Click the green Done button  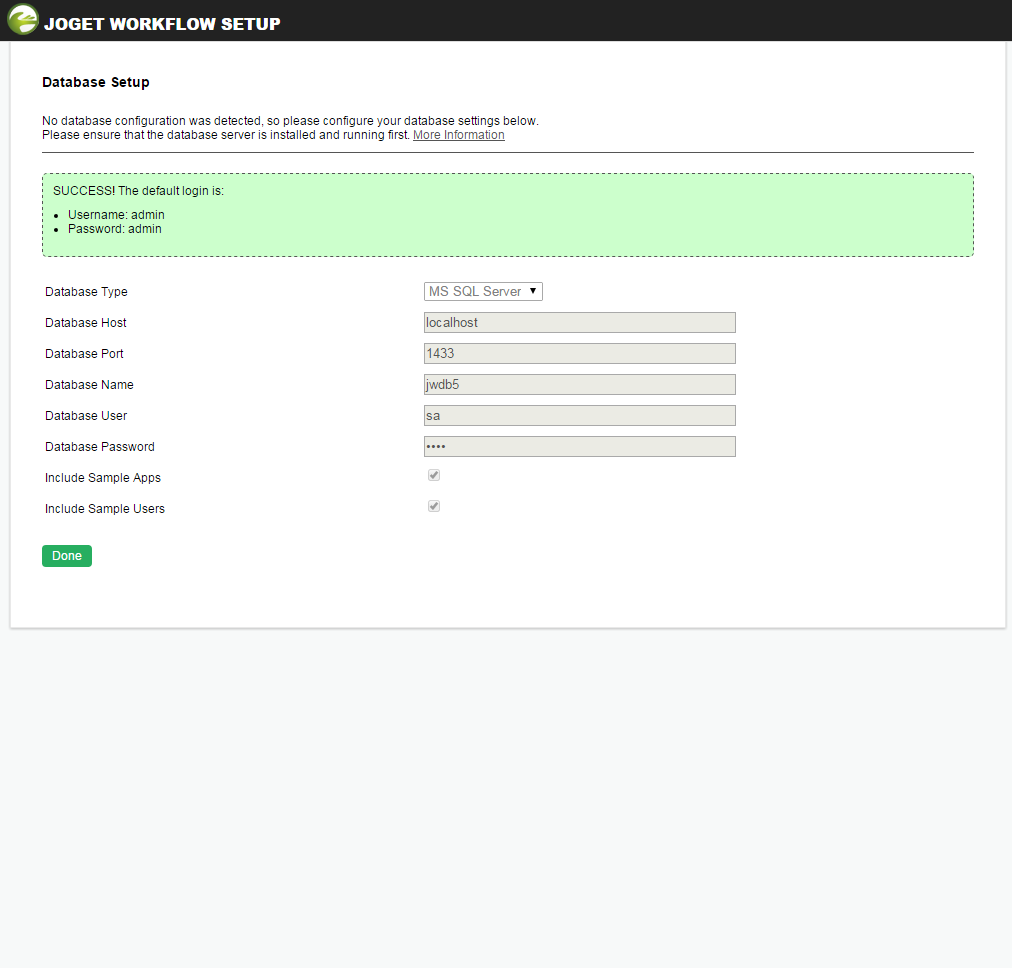pyautogui.click(x=67, y=556)
